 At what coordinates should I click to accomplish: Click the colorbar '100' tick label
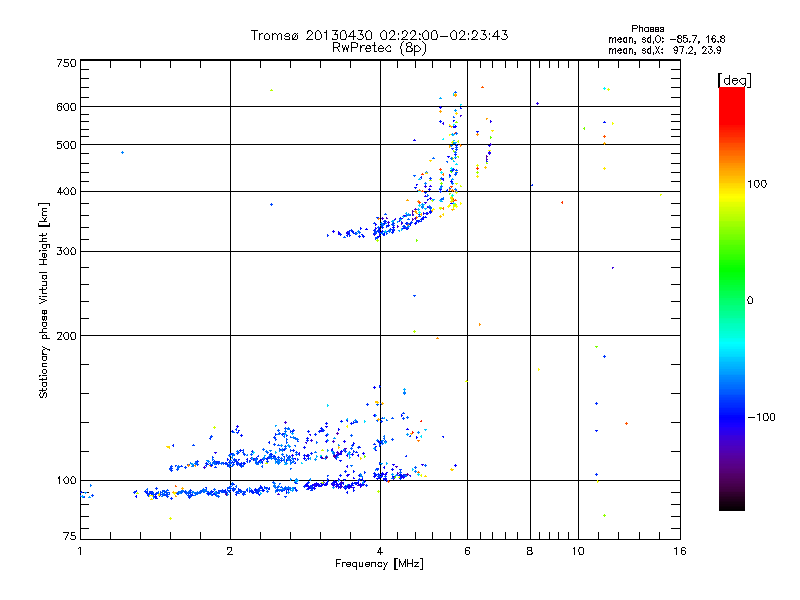757,184
